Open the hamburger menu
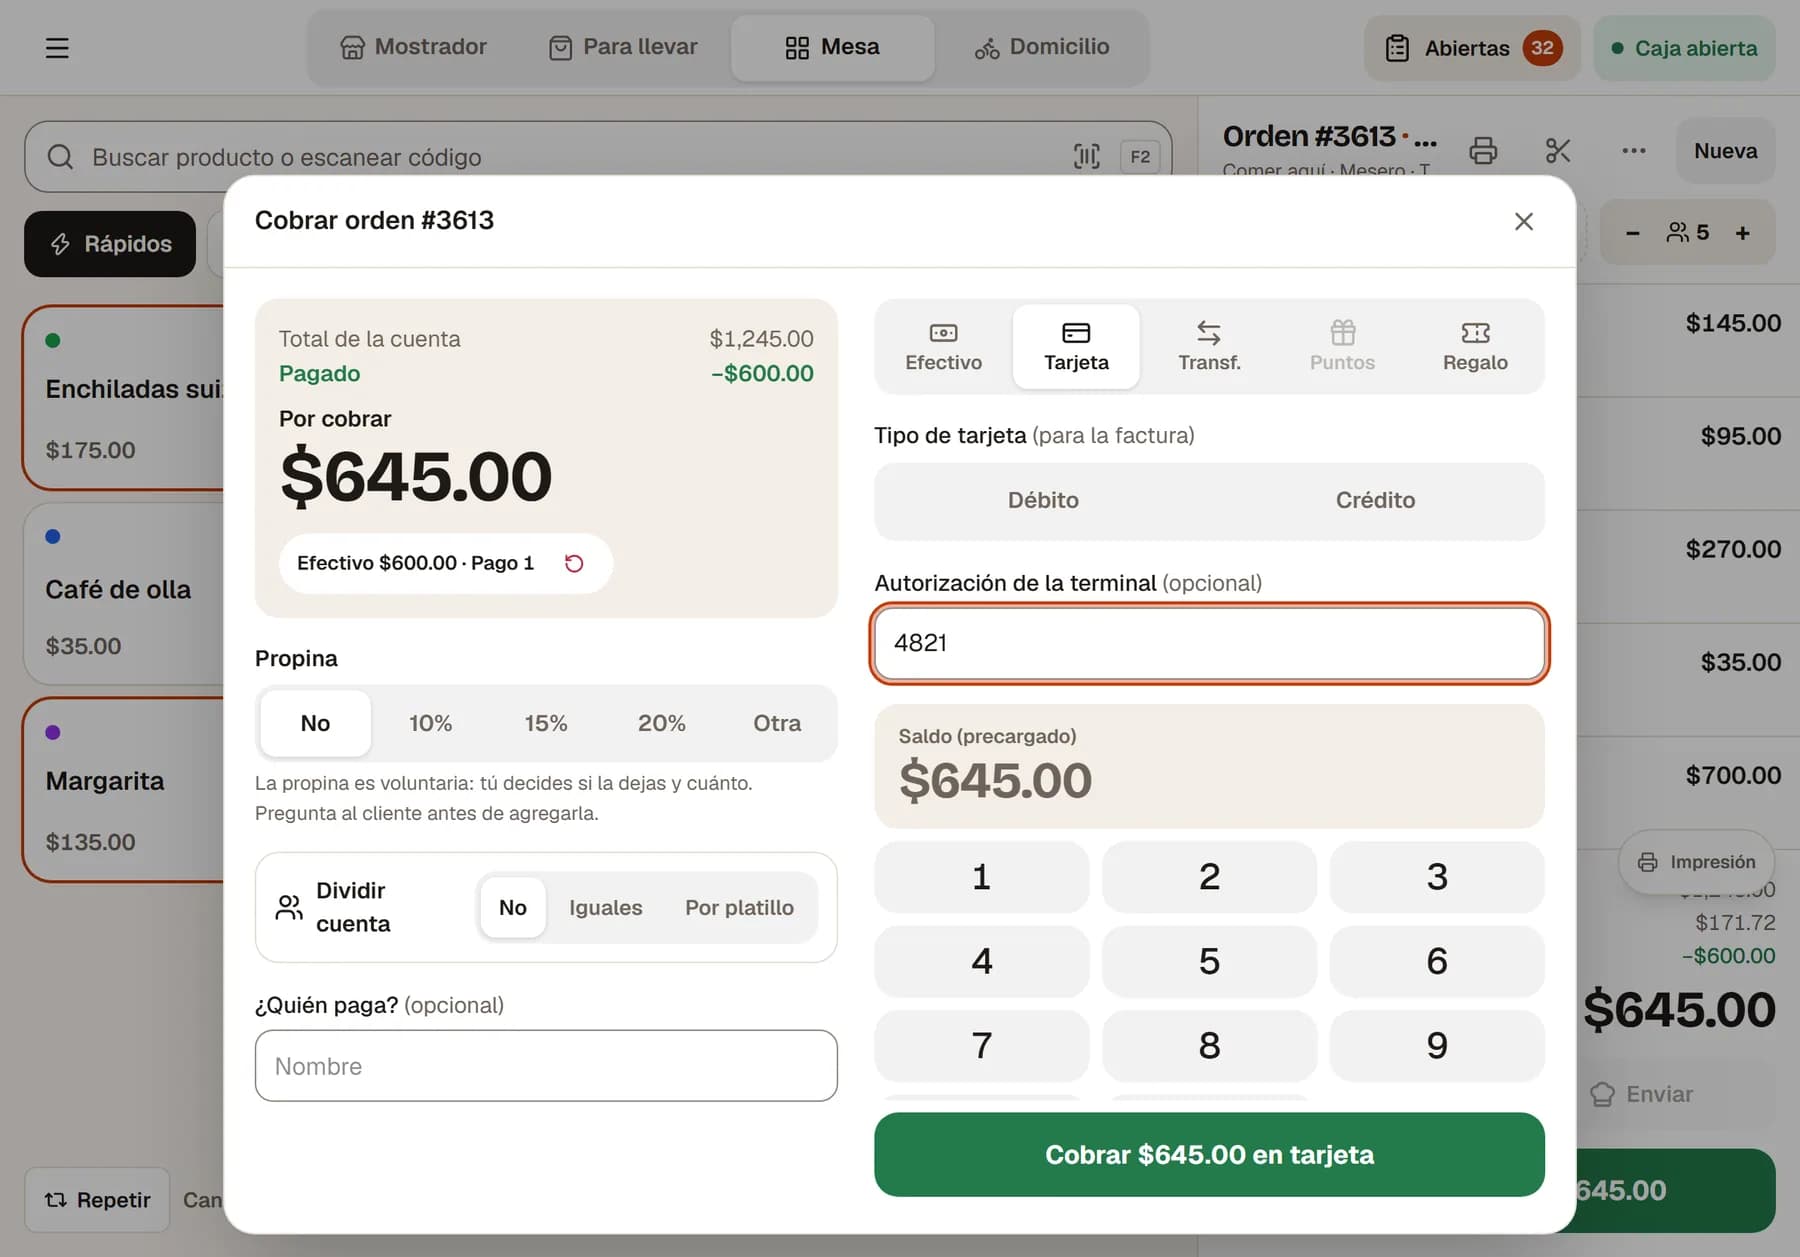This screenshot has height=1257, width=1800. click(x=57, y=48)
